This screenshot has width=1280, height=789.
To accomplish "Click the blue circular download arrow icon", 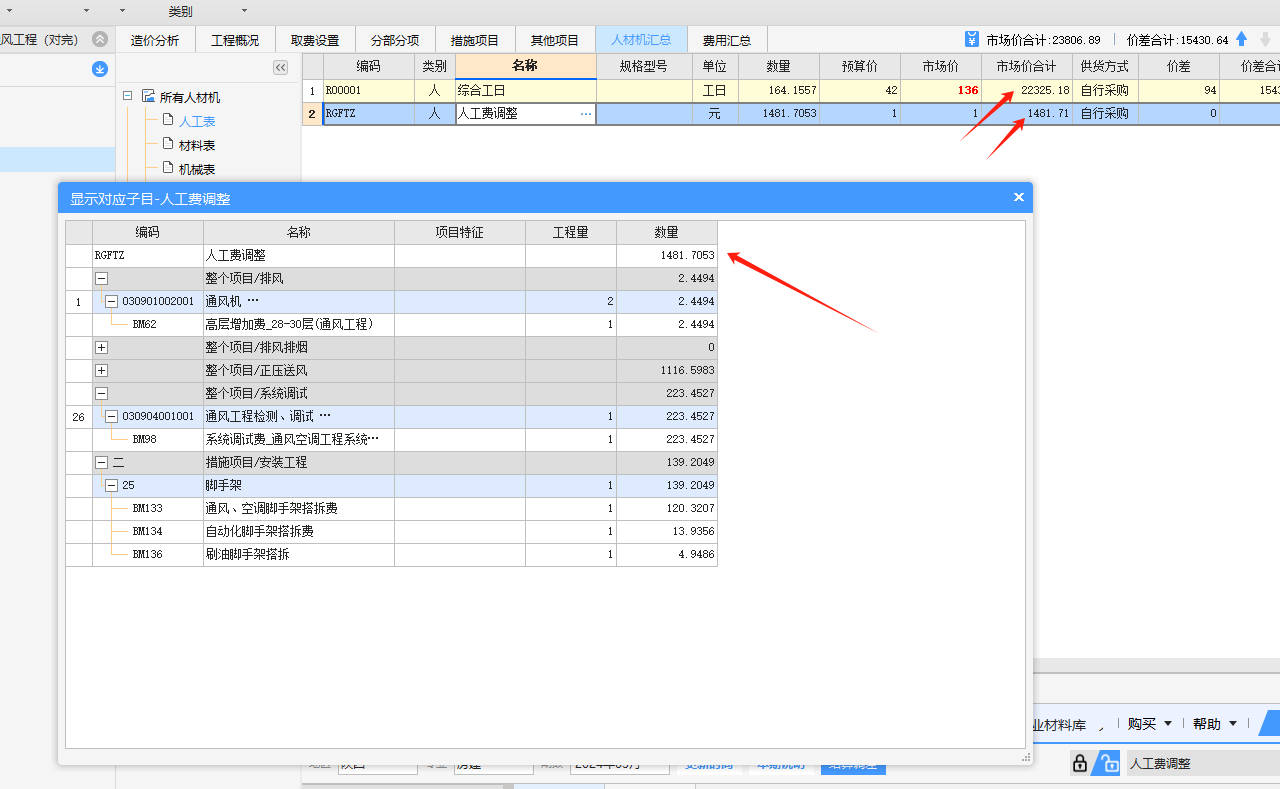I will click(99, 69).
